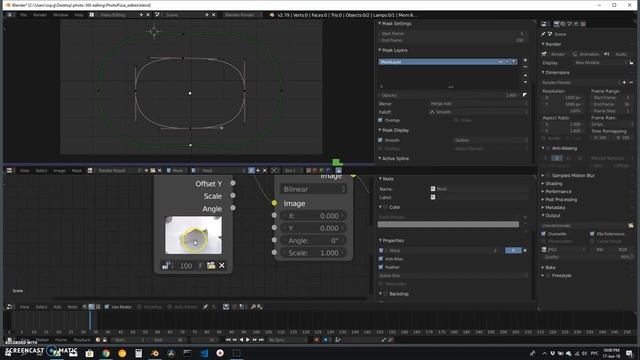The image size is (640, 360).
Task: Open Render menu in top bar
Action: click(40, 15)
